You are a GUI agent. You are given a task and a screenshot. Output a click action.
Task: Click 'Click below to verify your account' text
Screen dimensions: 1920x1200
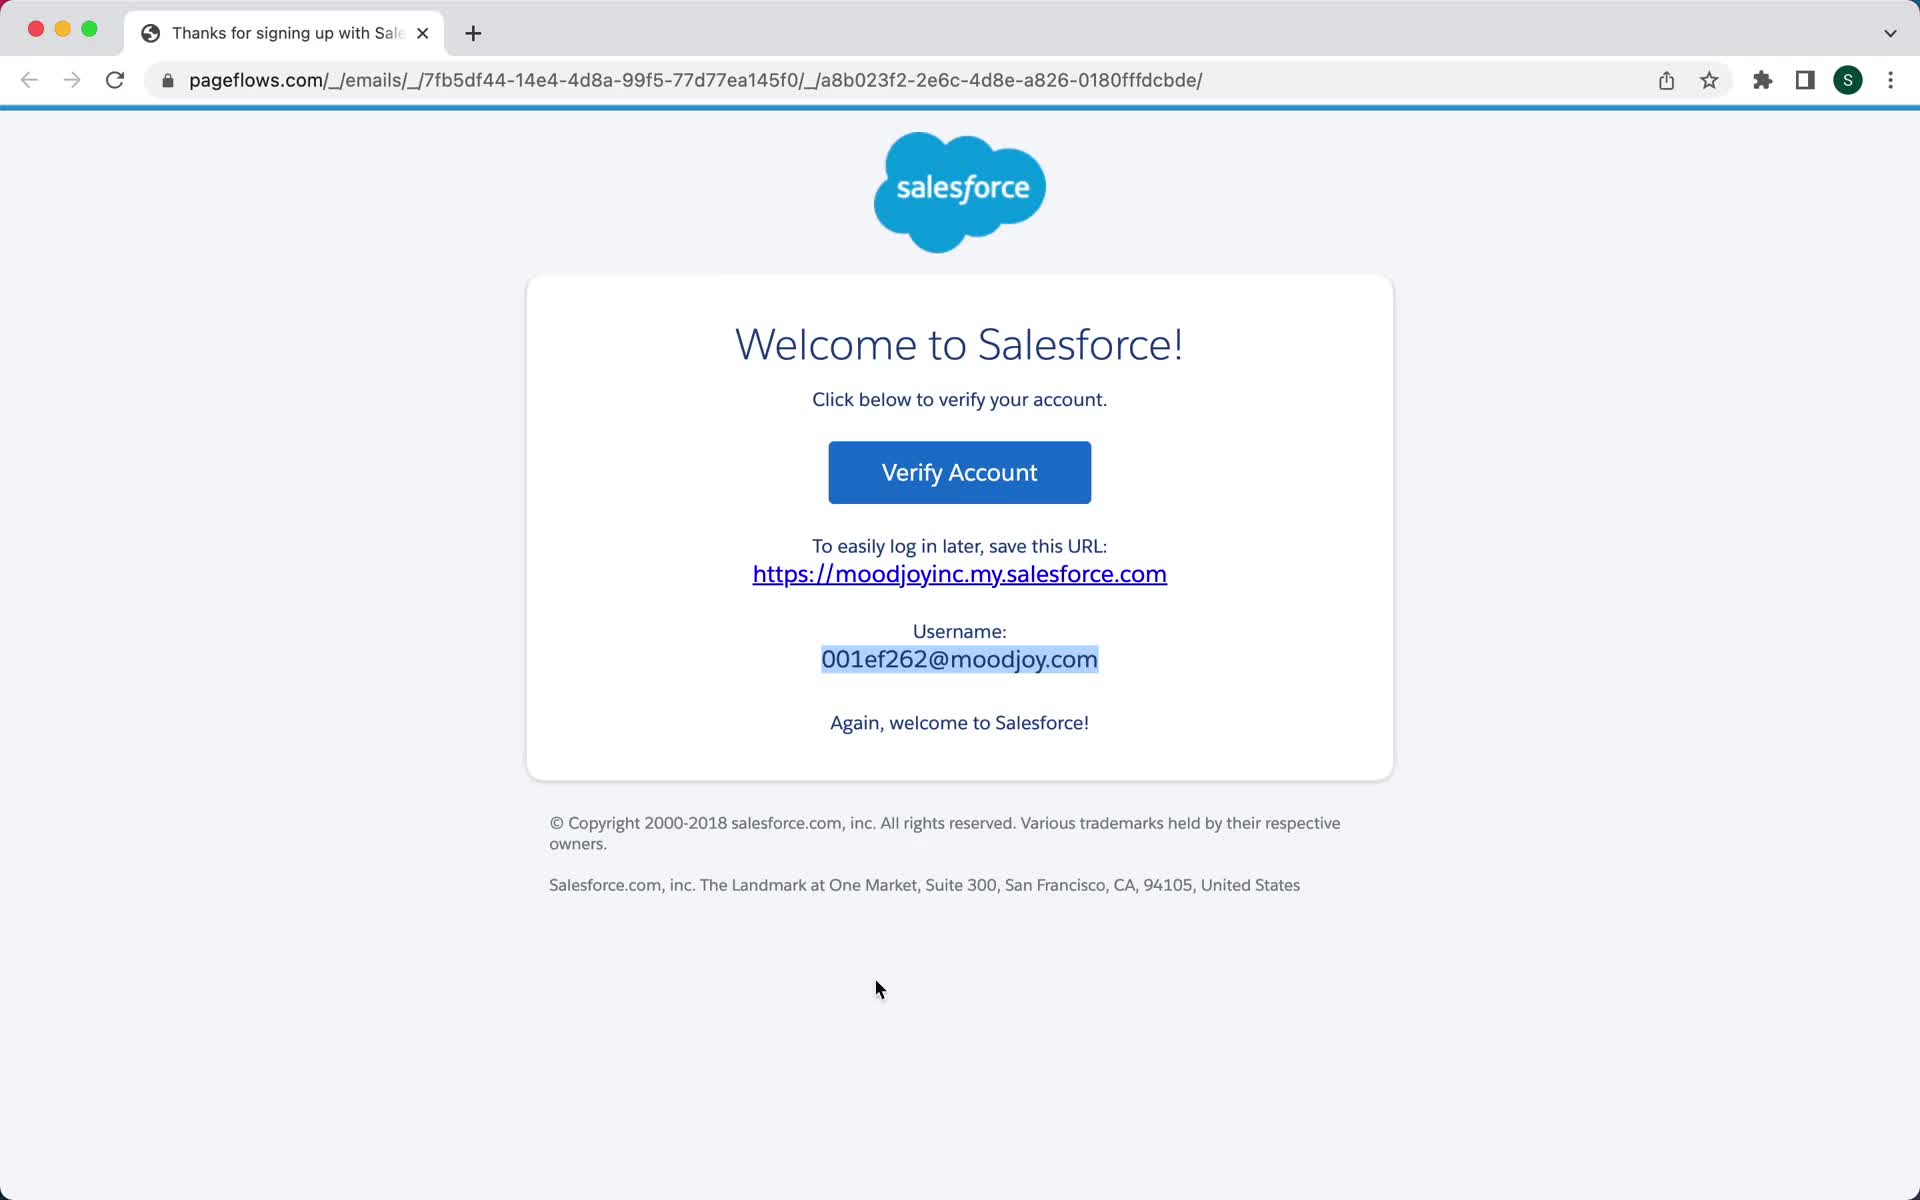(x=959, y=400)
